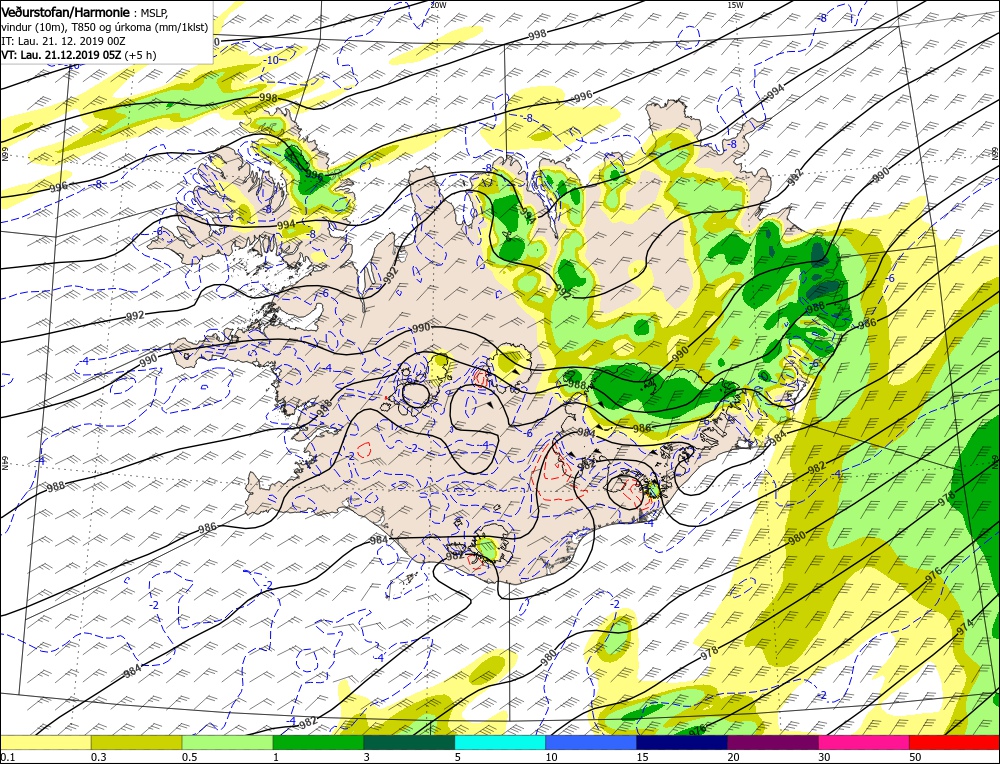Click the valid time "VT: Lau. 21.12.2019 05Z (+5 h)"

(78, 55)
